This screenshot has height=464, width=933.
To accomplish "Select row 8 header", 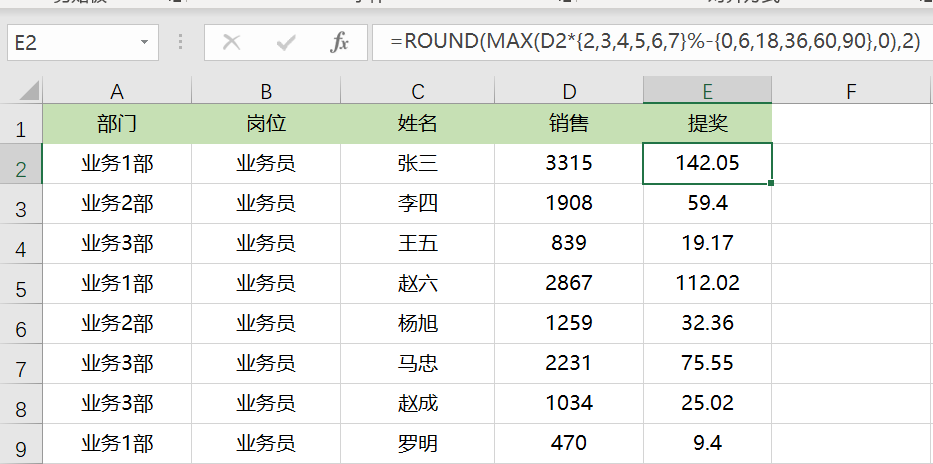I will [x=21, y=404].
